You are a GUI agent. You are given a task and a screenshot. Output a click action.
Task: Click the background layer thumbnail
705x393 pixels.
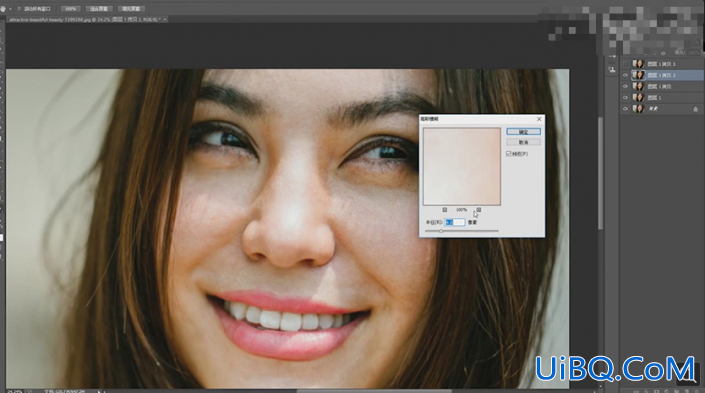pos(638,109)
